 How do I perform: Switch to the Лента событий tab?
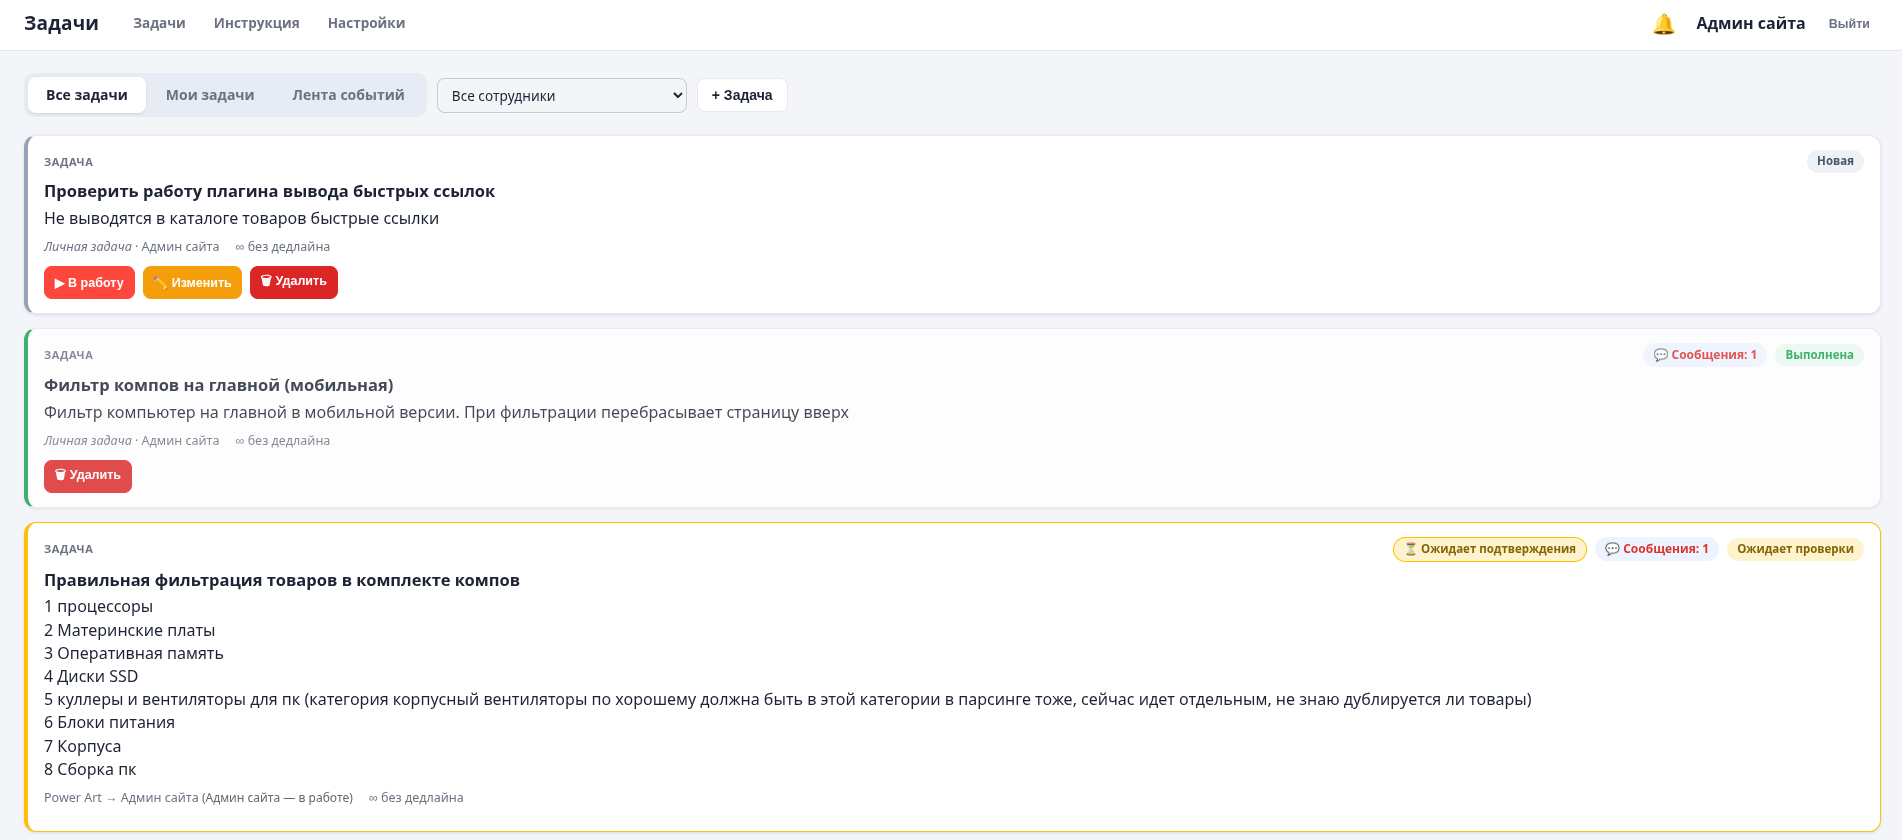tap(348, 95)
